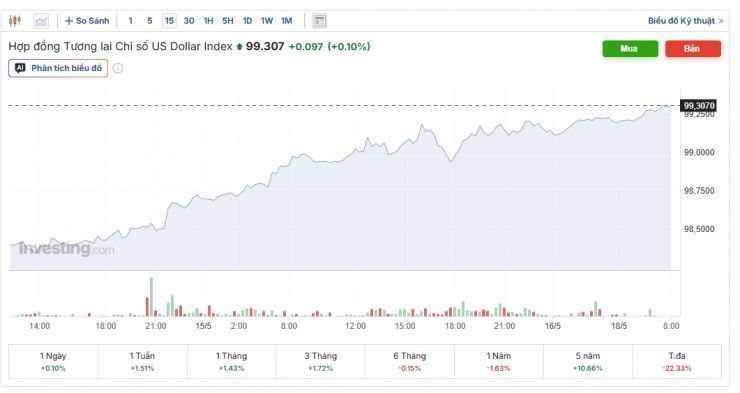
Task: Click the price 99.307 value
Action: pyautogui.click(x=265, y=46)
